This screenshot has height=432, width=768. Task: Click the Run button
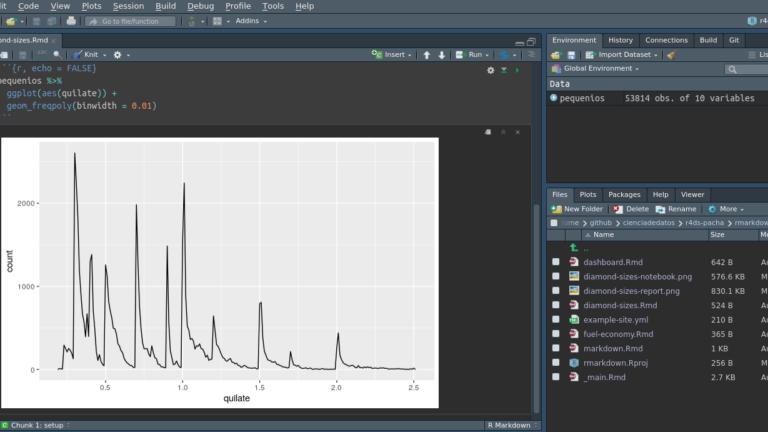tap(469, 55)
